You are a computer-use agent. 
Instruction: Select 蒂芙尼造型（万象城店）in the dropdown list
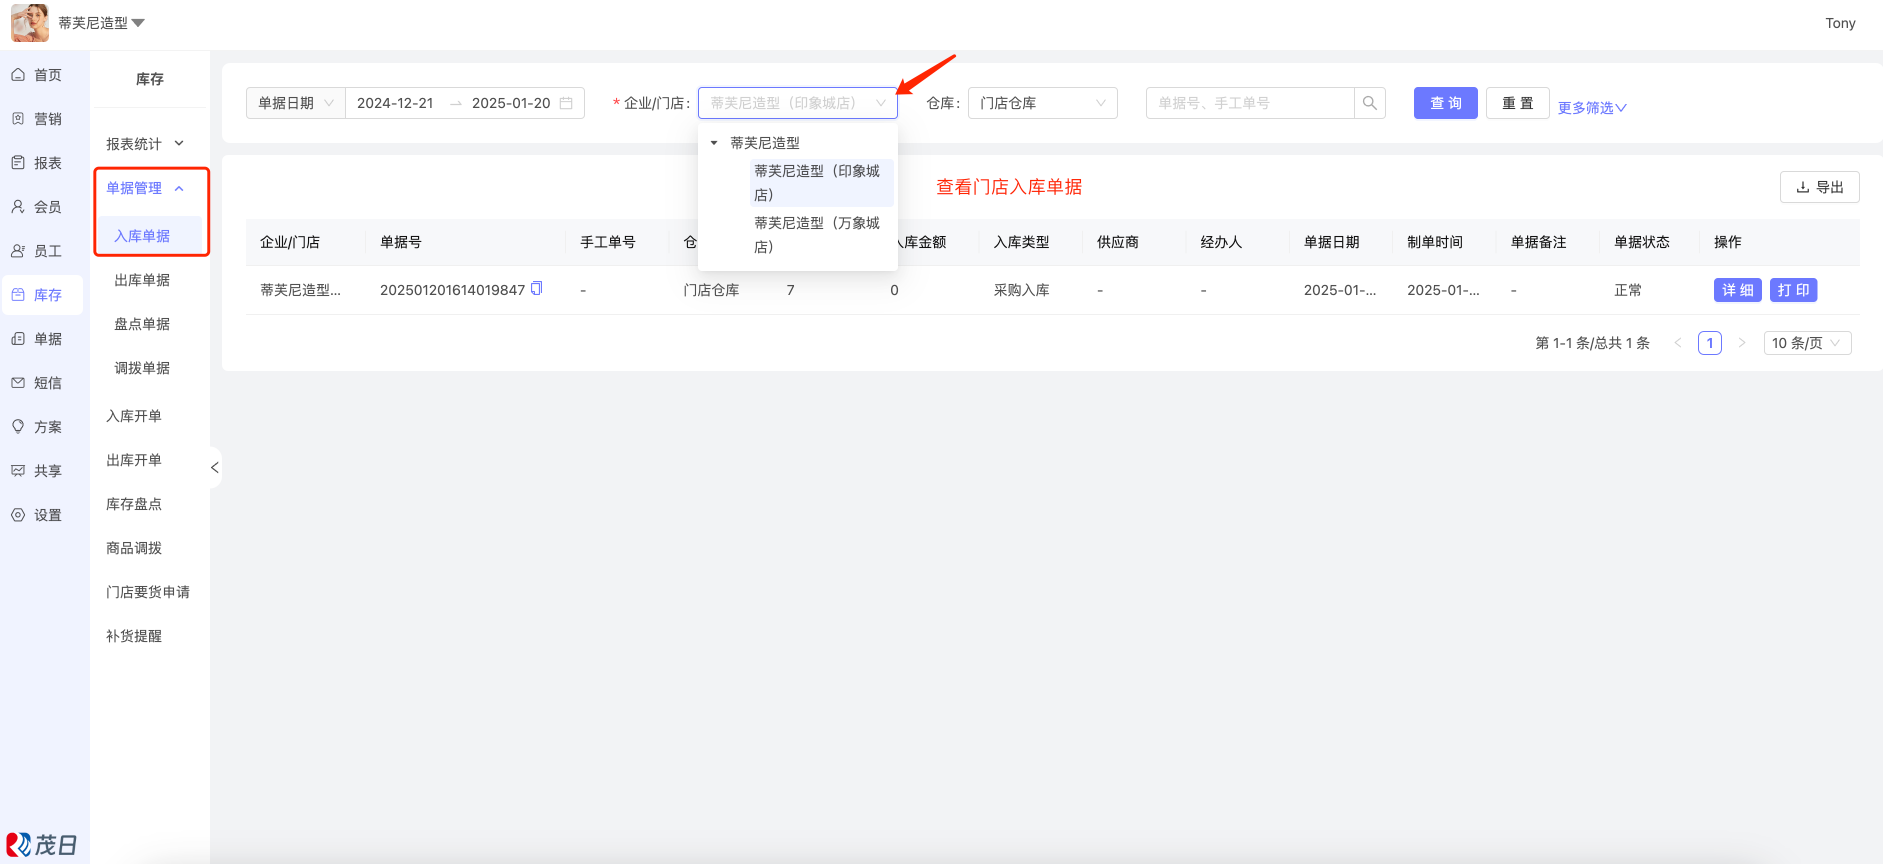[817, 235]
